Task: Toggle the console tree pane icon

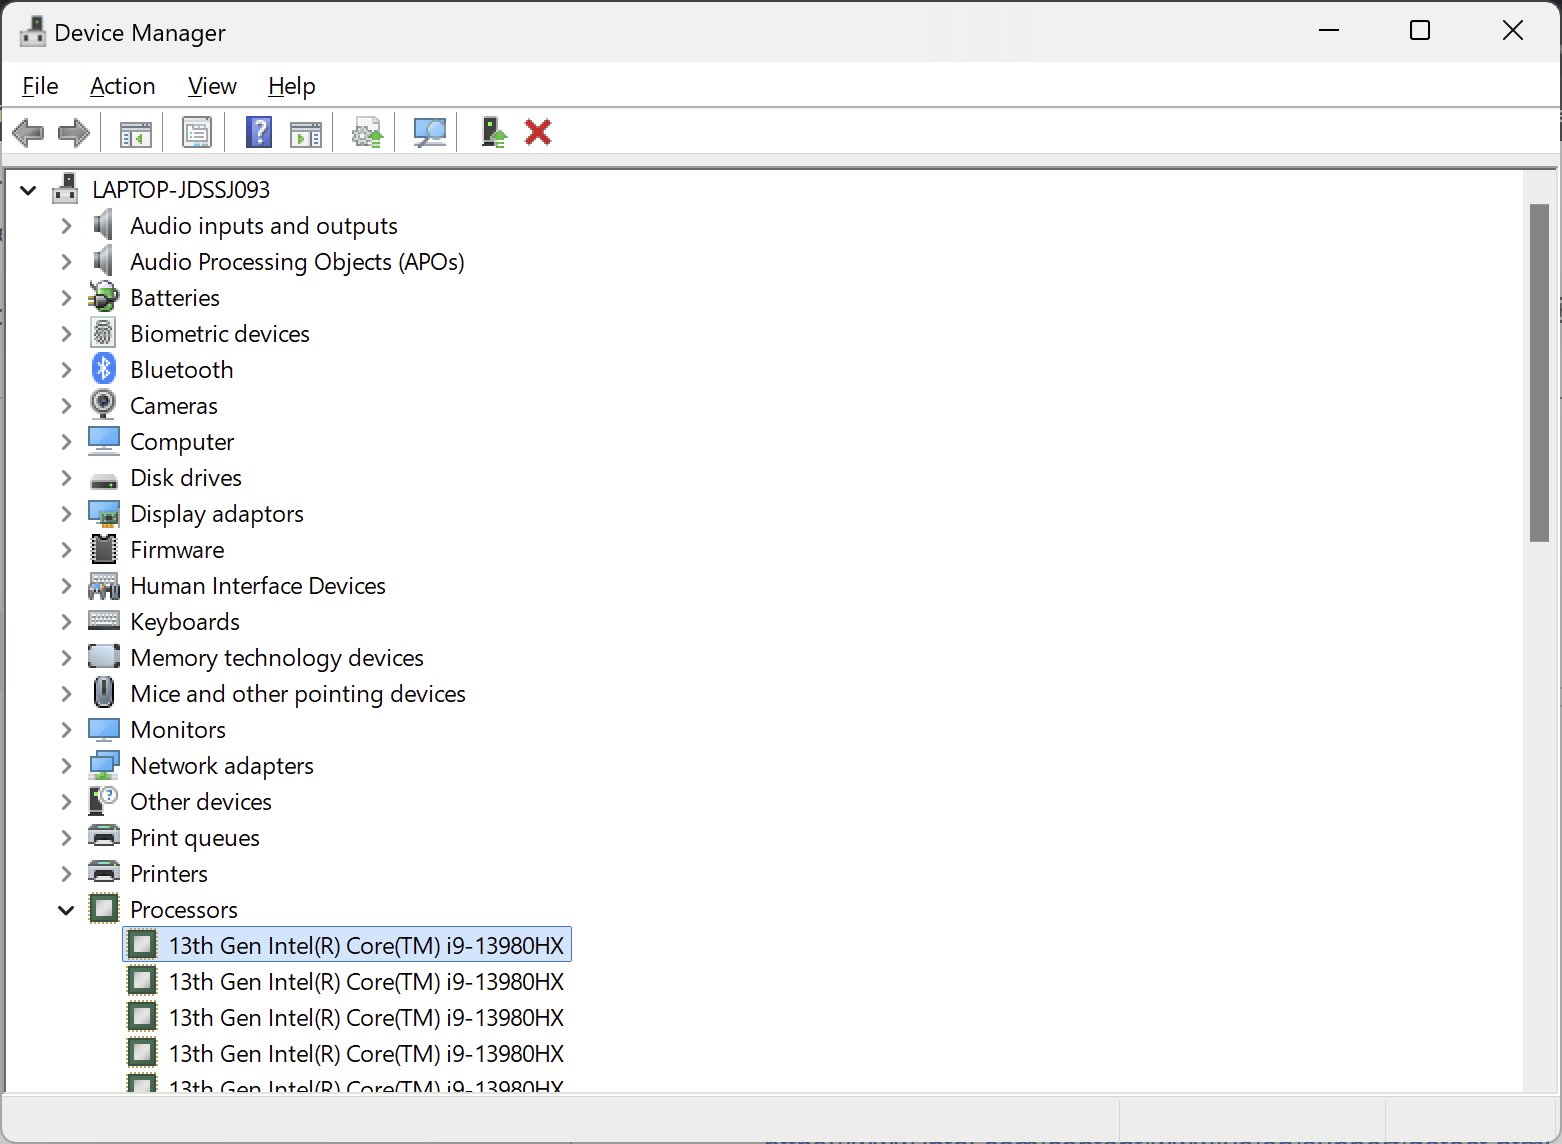Action: [x=135, y=132]
